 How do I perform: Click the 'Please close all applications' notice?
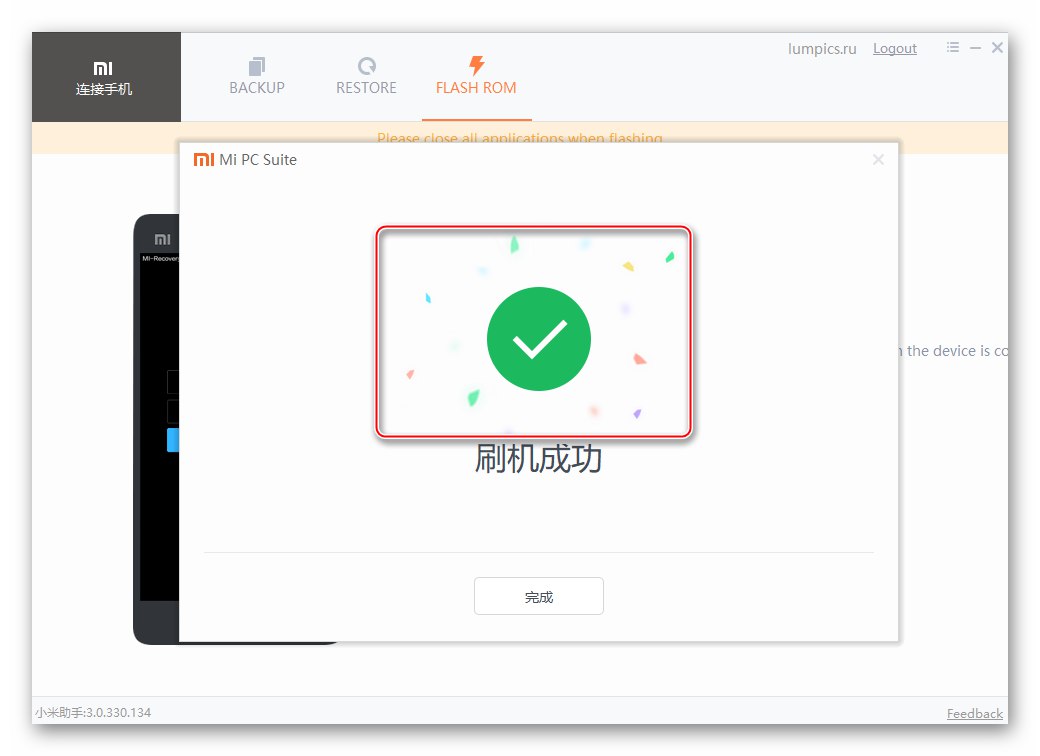point(519,138)
